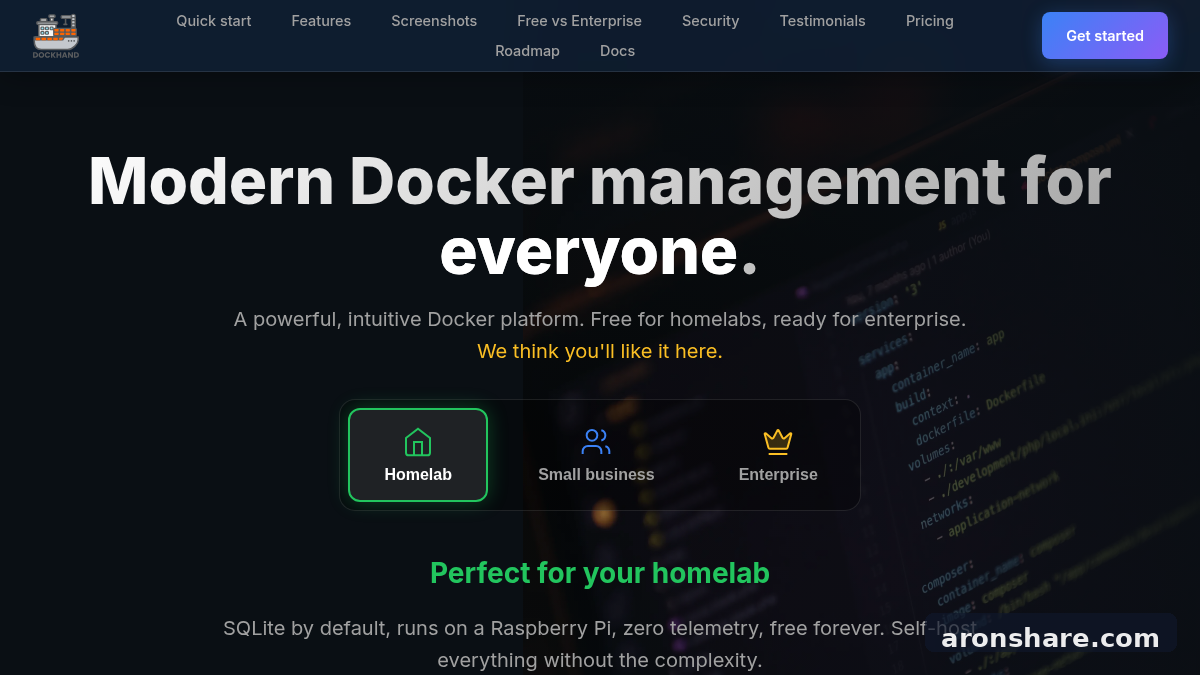Switch to the Small business label
The width and height of the screenshot is (1200, 675).
(596, 475)
